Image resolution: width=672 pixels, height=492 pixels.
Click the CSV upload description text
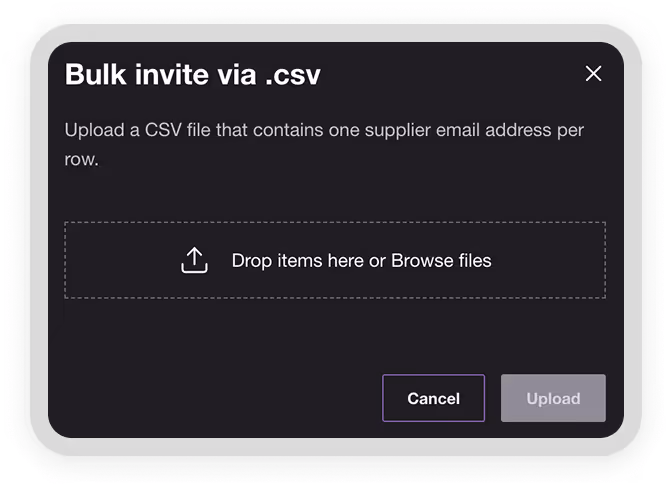tap(324, 144)
